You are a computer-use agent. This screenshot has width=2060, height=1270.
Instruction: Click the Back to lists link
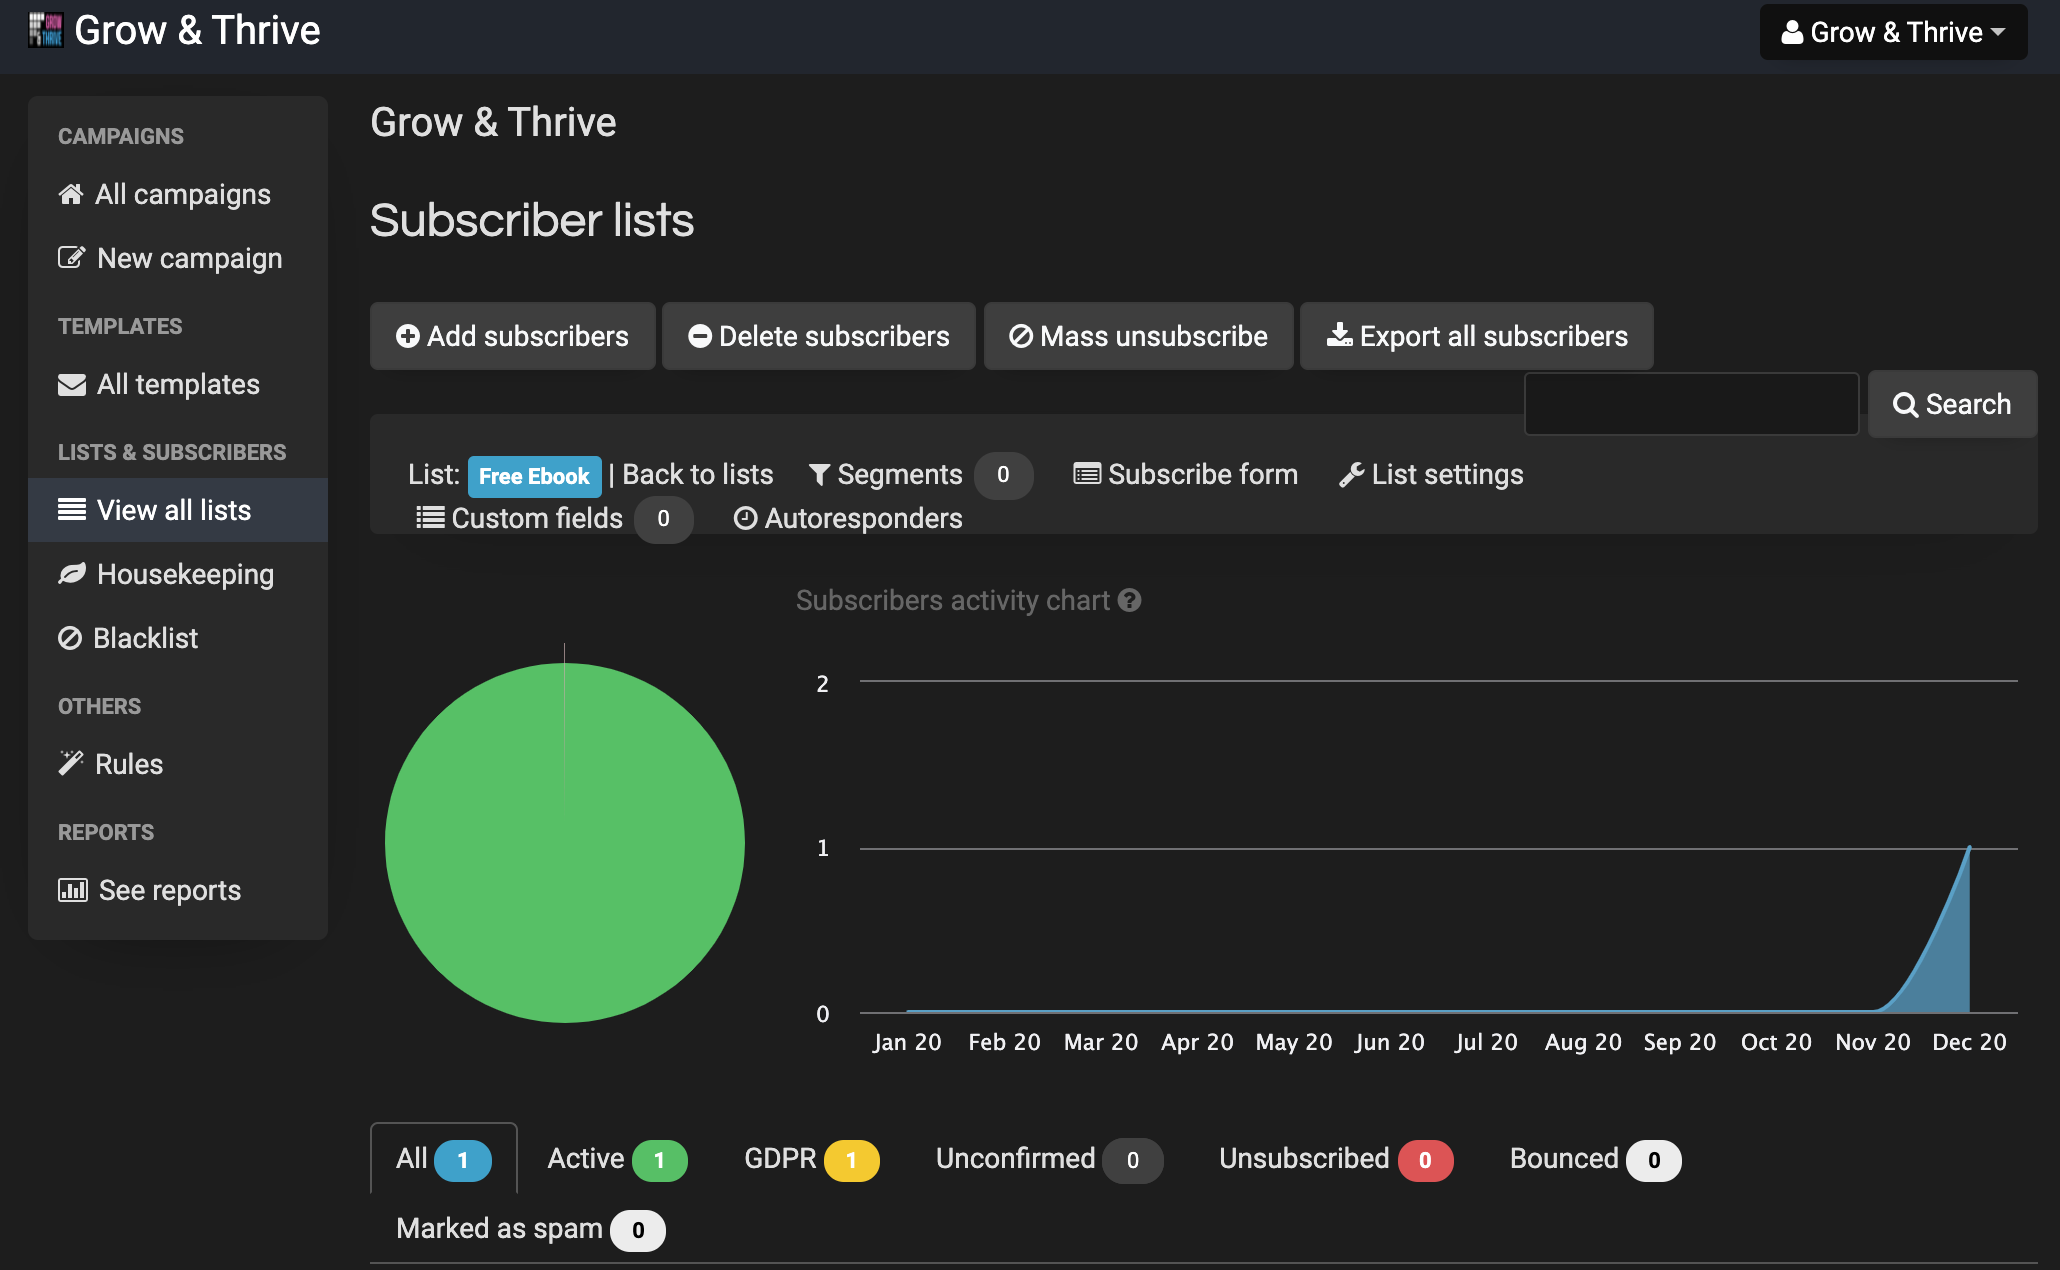(x=697, y=475)
